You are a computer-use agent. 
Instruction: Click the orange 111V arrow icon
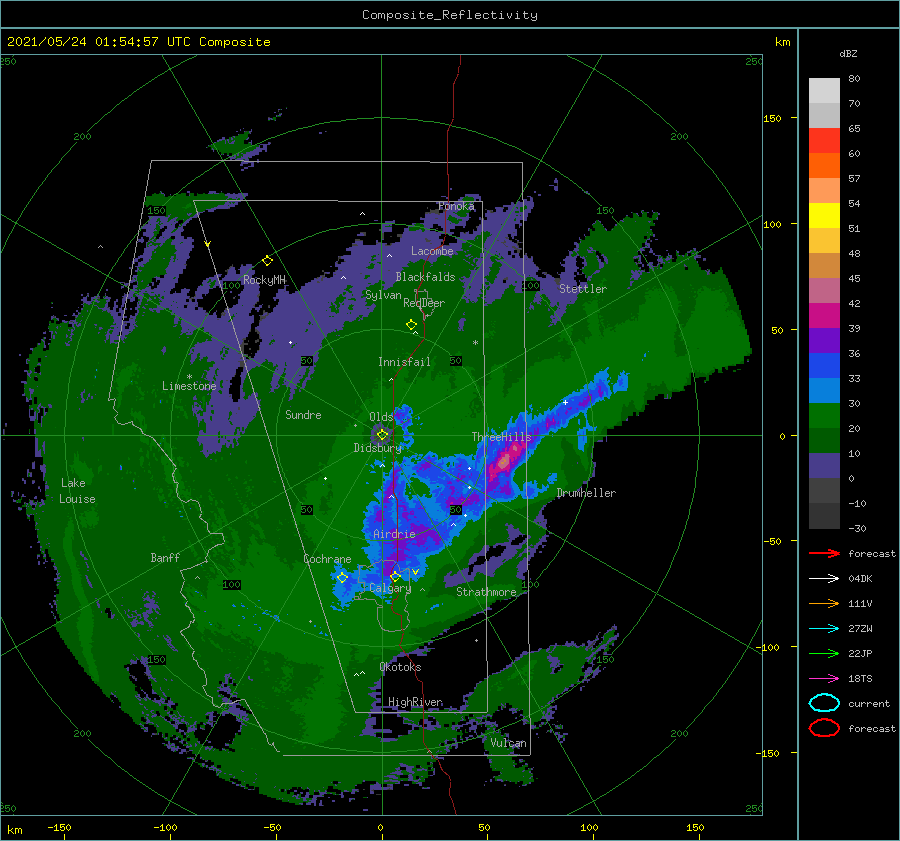(x=824, y=603)
